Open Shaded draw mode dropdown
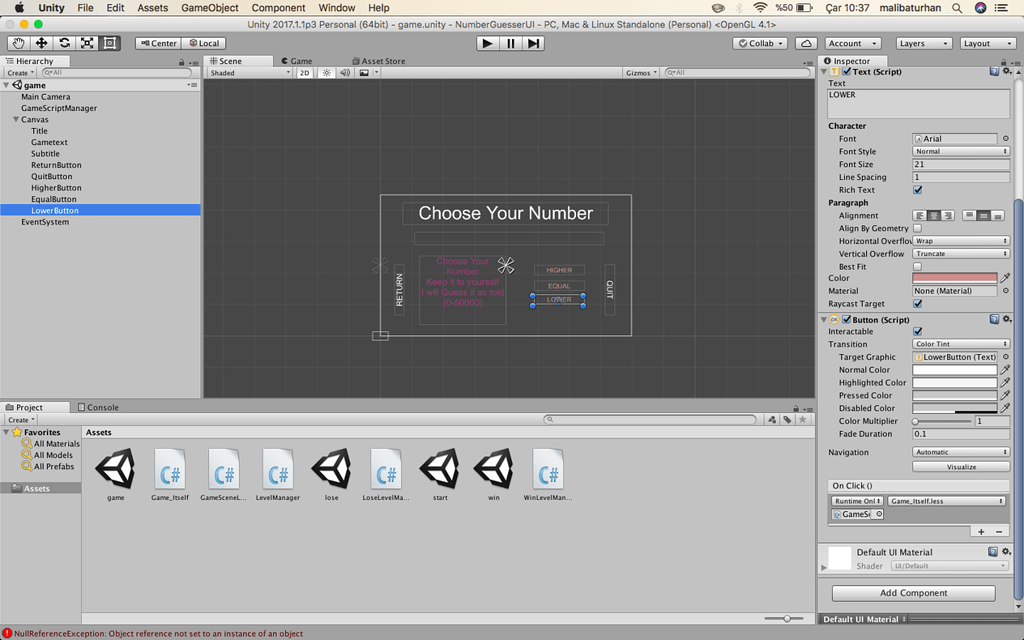This screenshot has height=640, width=1024. 249,72
